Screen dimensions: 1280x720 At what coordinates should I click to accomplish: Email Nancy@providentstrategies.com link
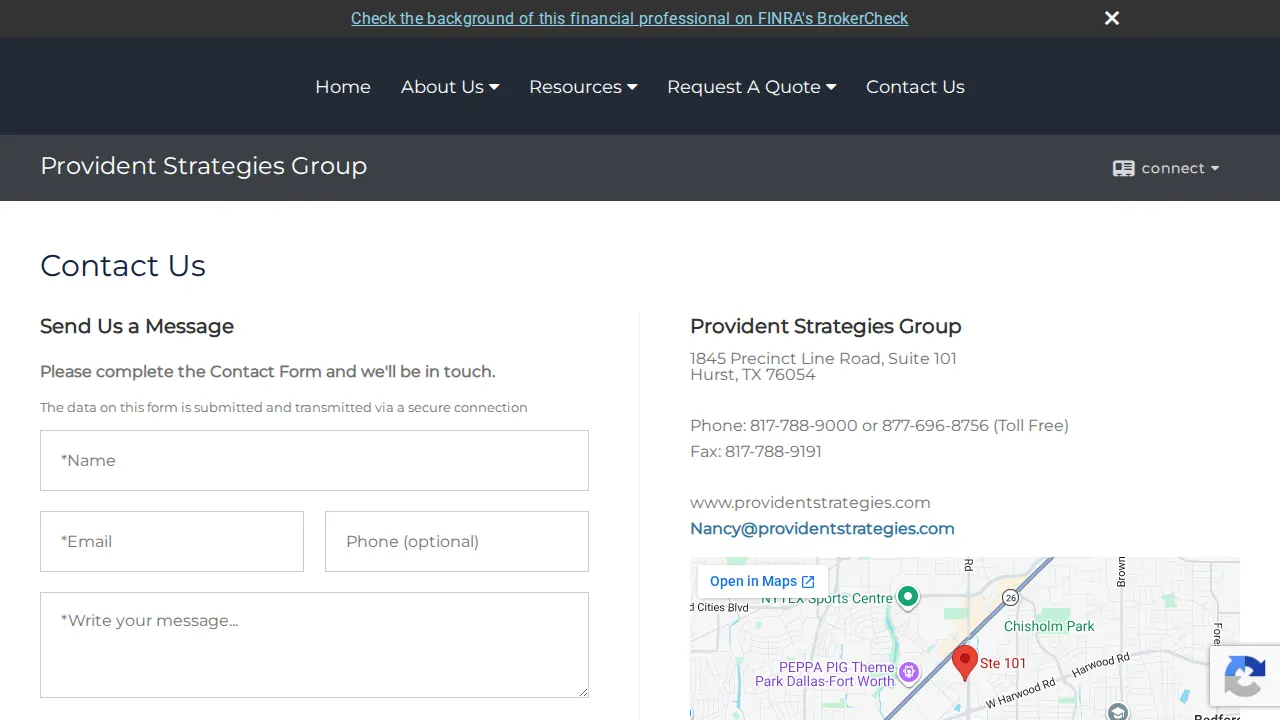point(822,529)
